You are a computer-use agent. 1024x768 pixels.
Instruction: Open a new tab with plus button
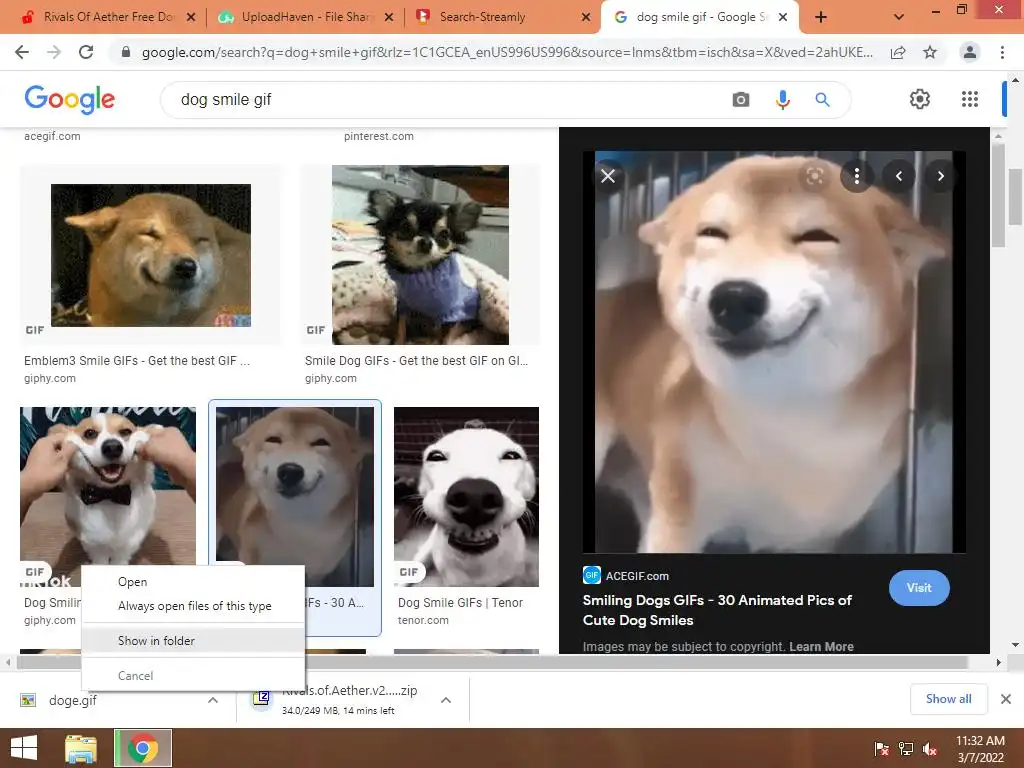pos(821,18)
